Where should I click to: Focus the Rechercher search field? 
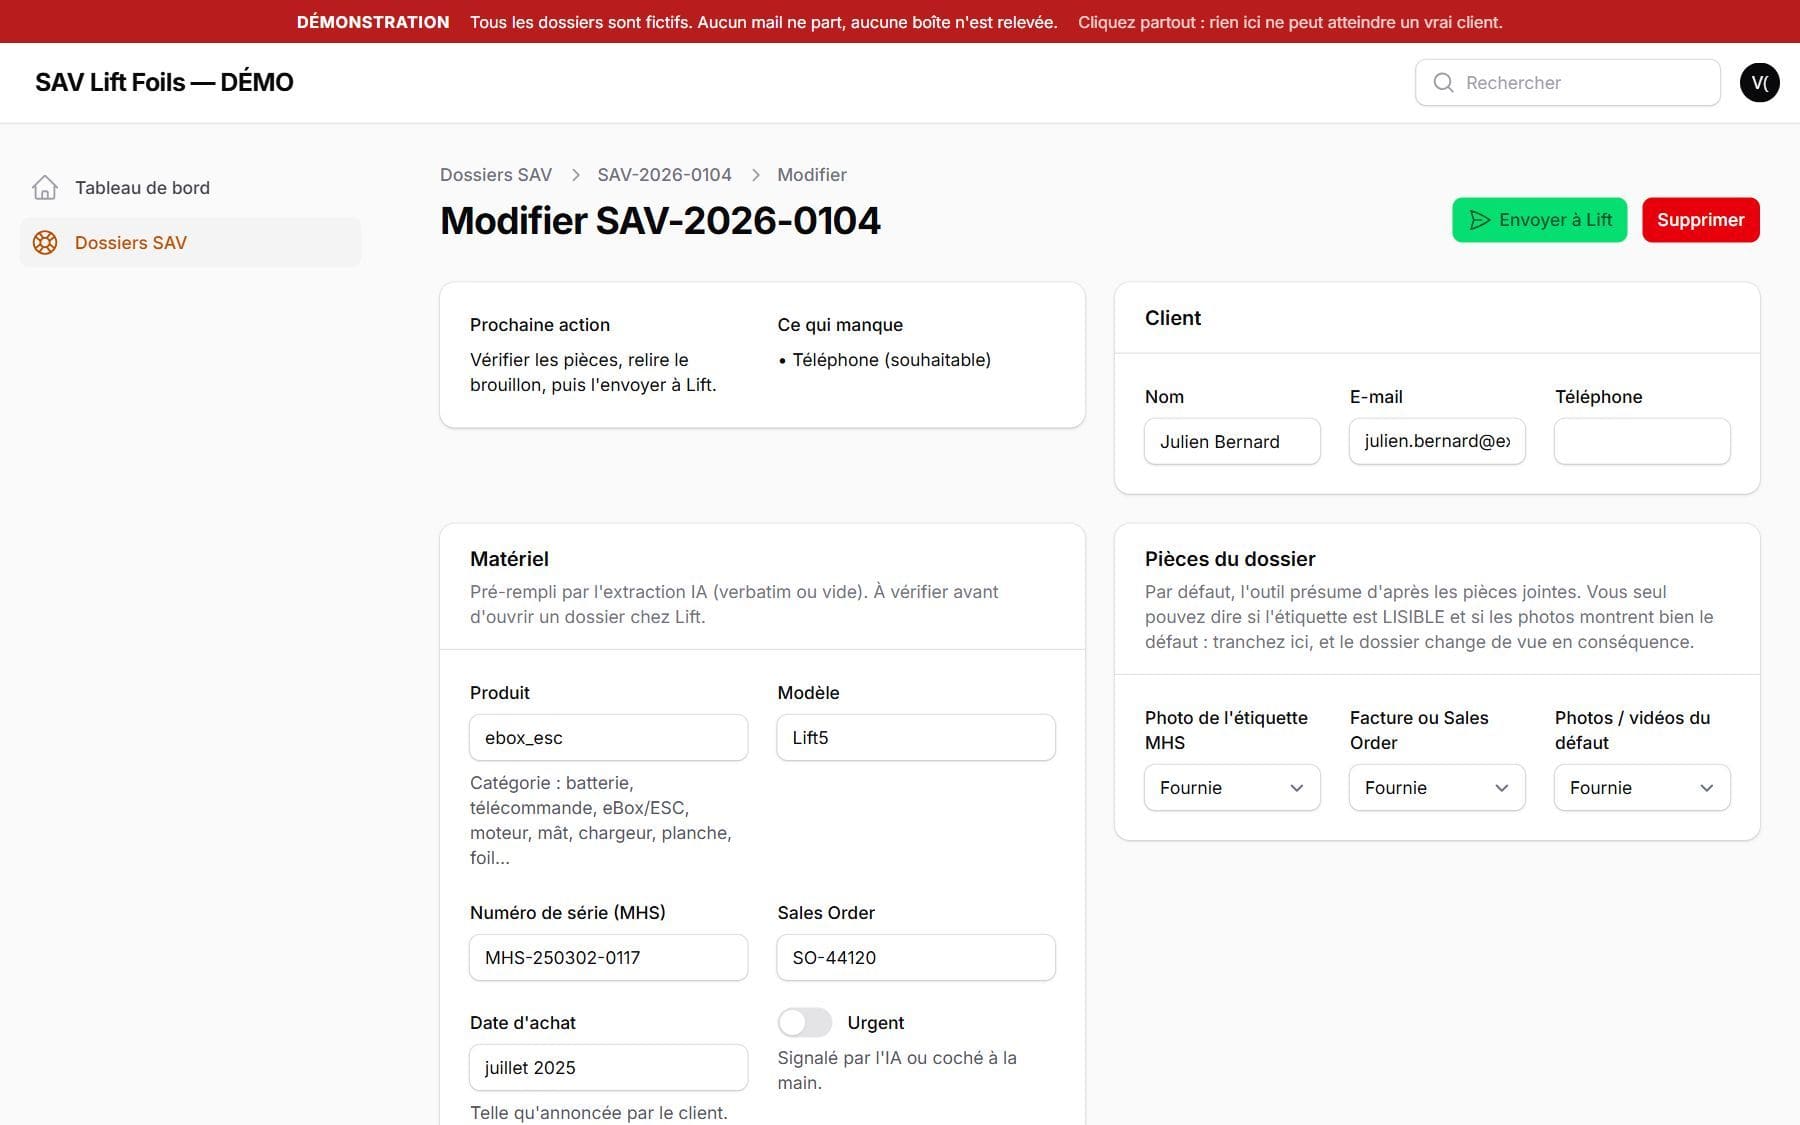click(x=1567, y=83)
